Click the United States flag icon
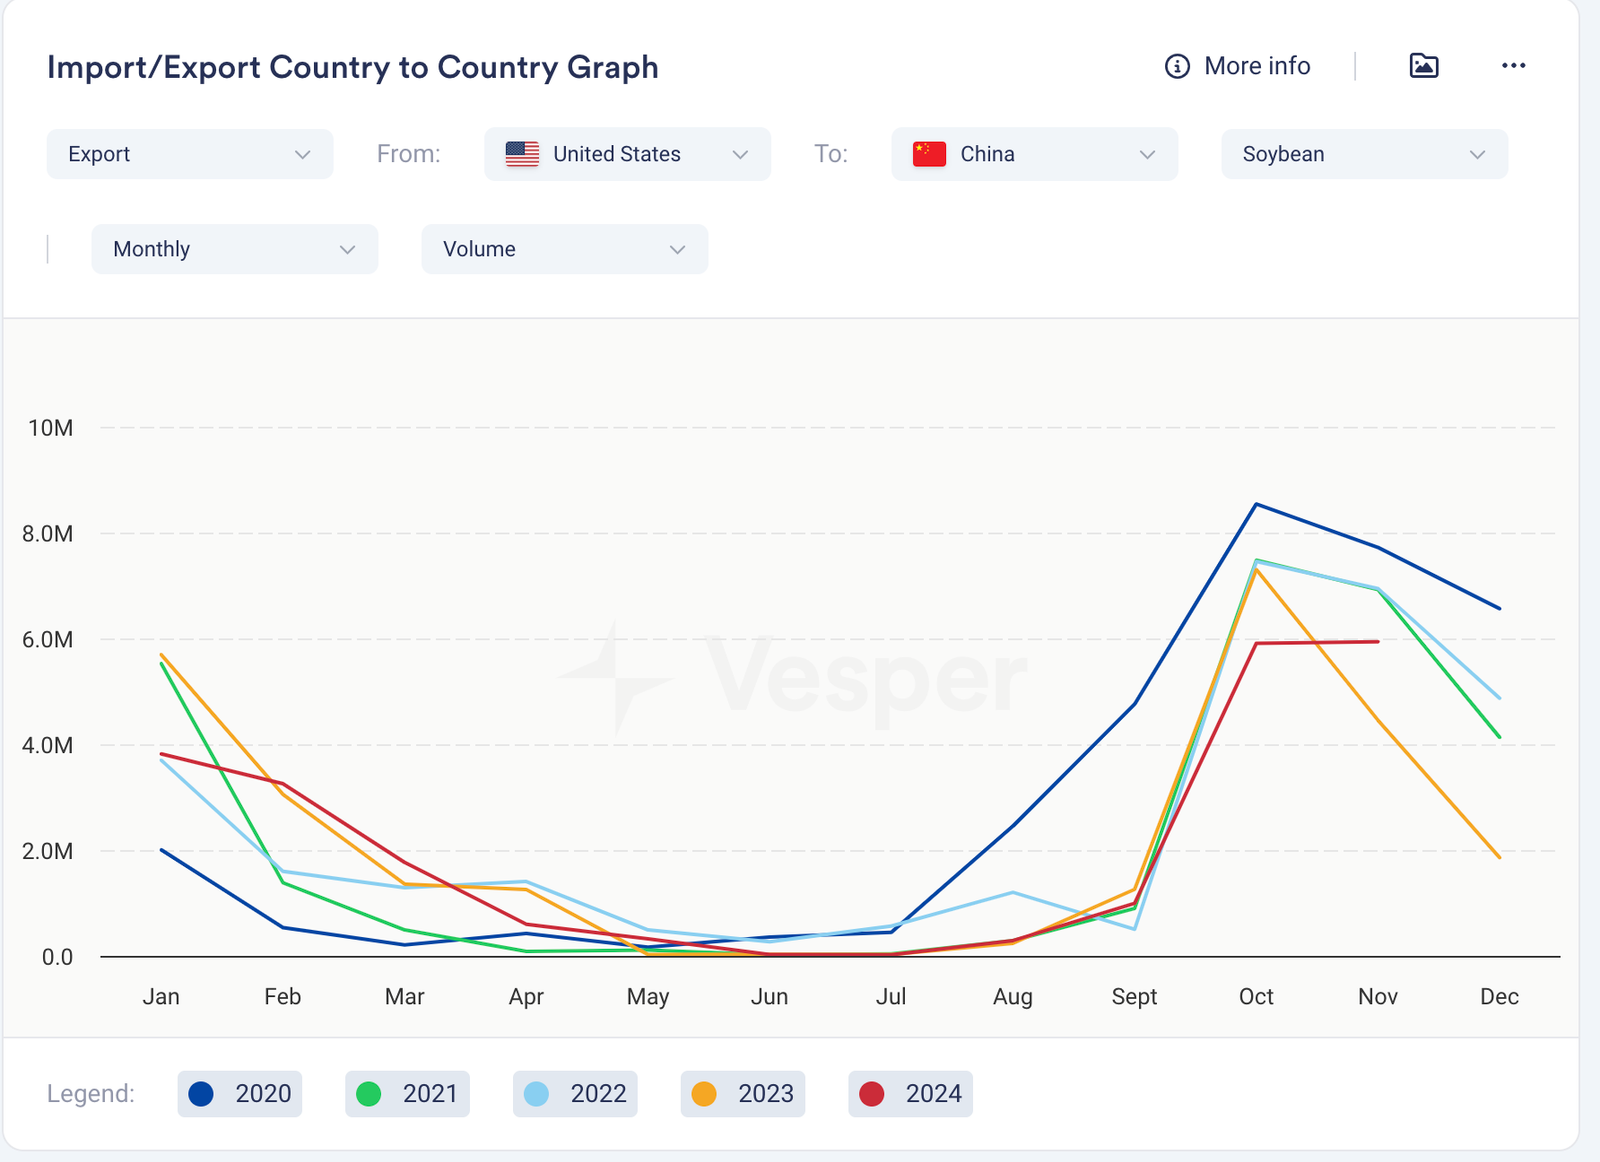The image size is (1600, 1162). tap(522, 154)
